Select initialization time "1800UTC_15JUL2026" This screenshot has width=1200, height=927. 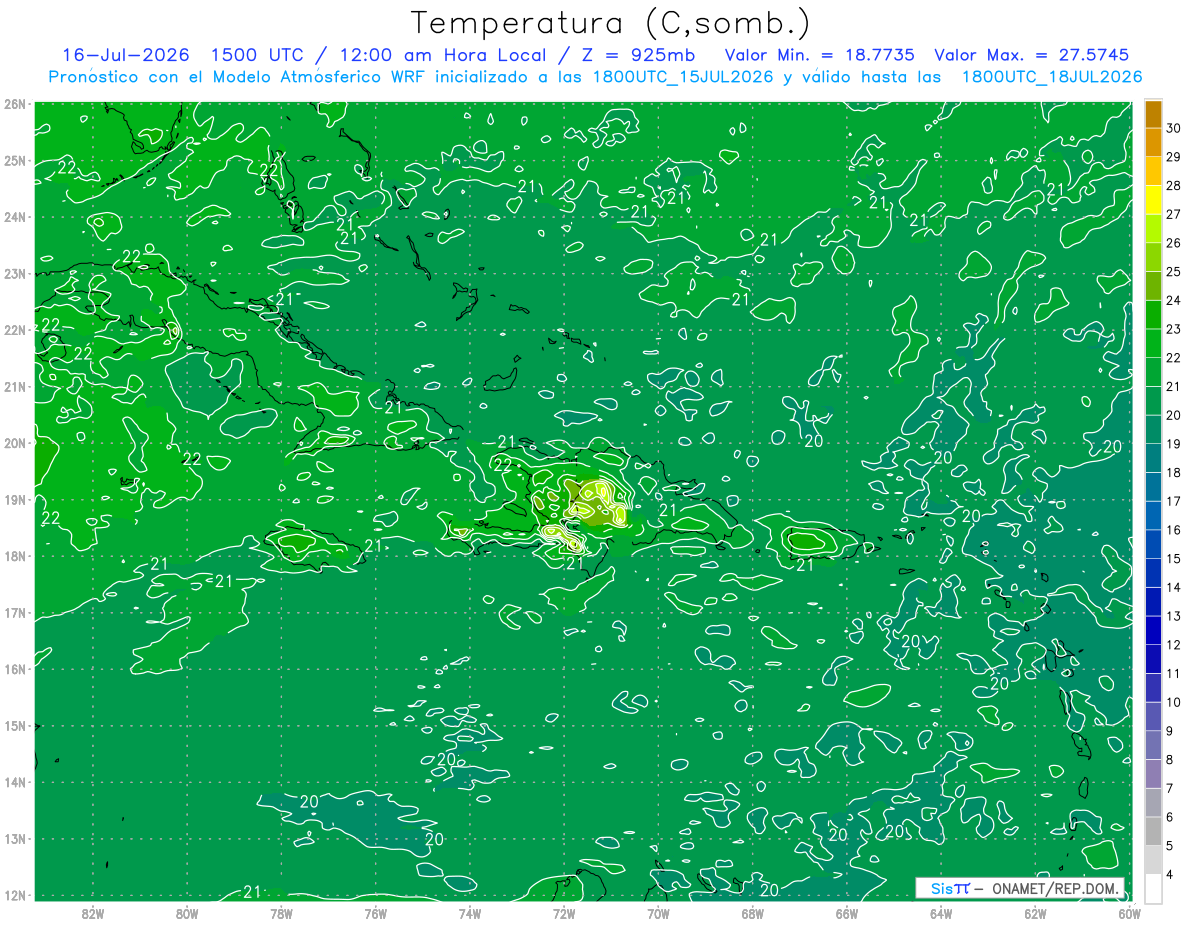(684, 77)
